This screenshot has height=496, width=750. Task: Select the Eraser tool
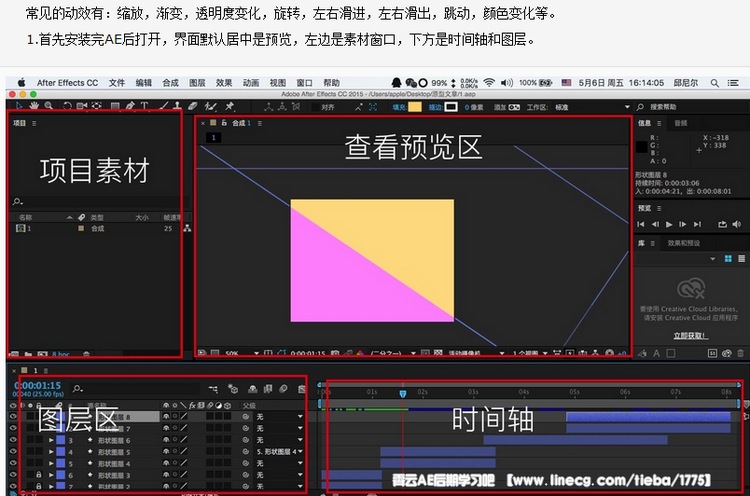(193, 106)
